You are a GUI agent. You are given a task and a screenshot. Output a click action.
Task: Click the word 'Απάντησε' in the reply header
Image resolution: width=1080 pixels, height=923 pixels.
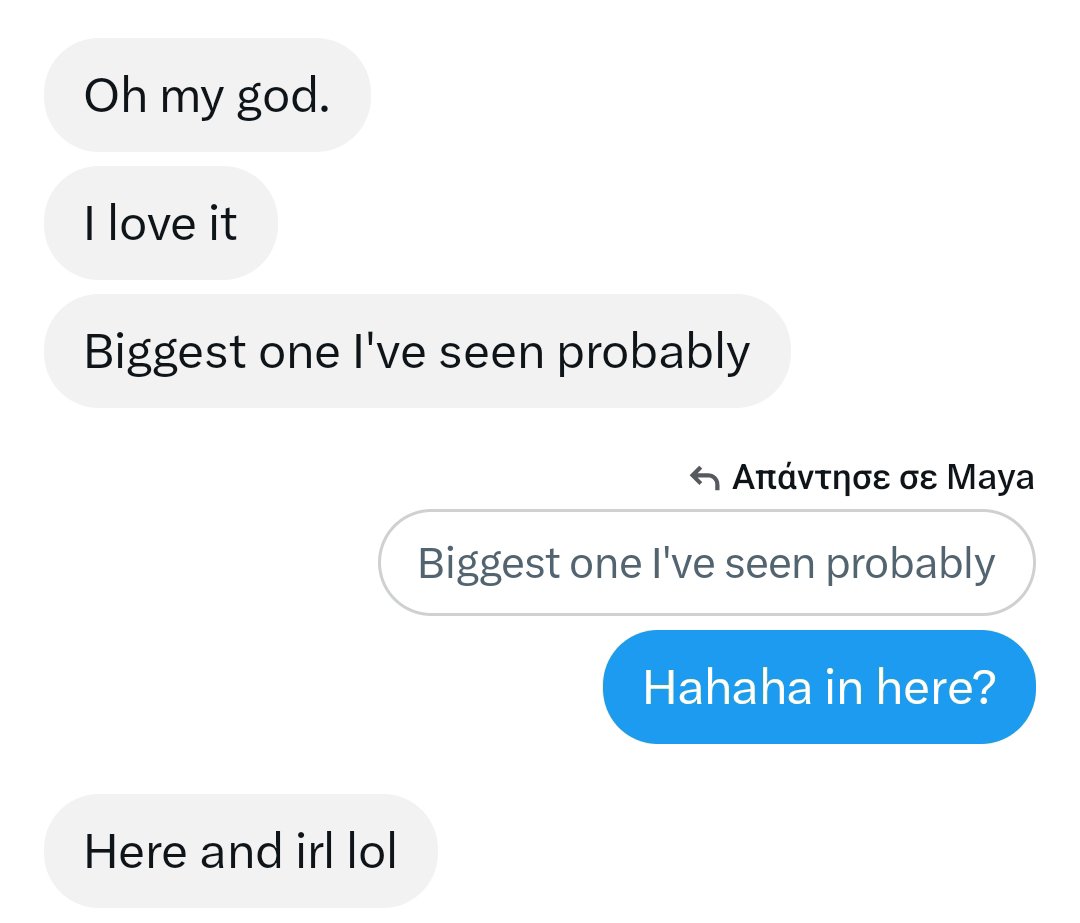pyautogui.click(x=811, y=477)
